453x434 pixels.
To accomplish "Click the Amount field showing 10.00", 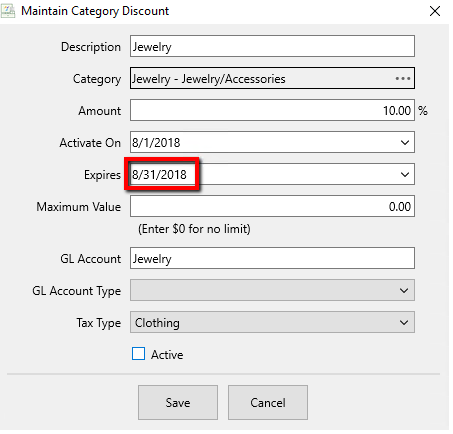I will 272,110.
